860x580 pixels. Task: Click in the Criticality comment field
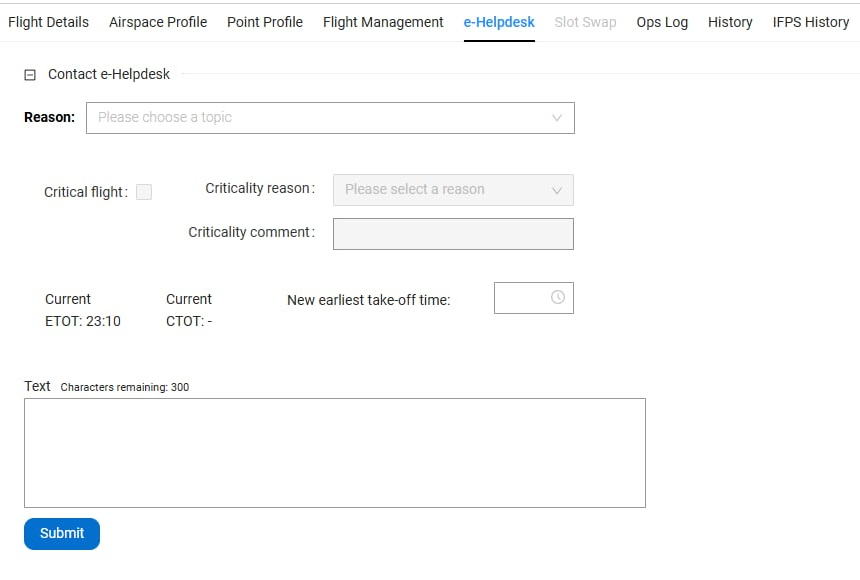[x=453, y=234]
